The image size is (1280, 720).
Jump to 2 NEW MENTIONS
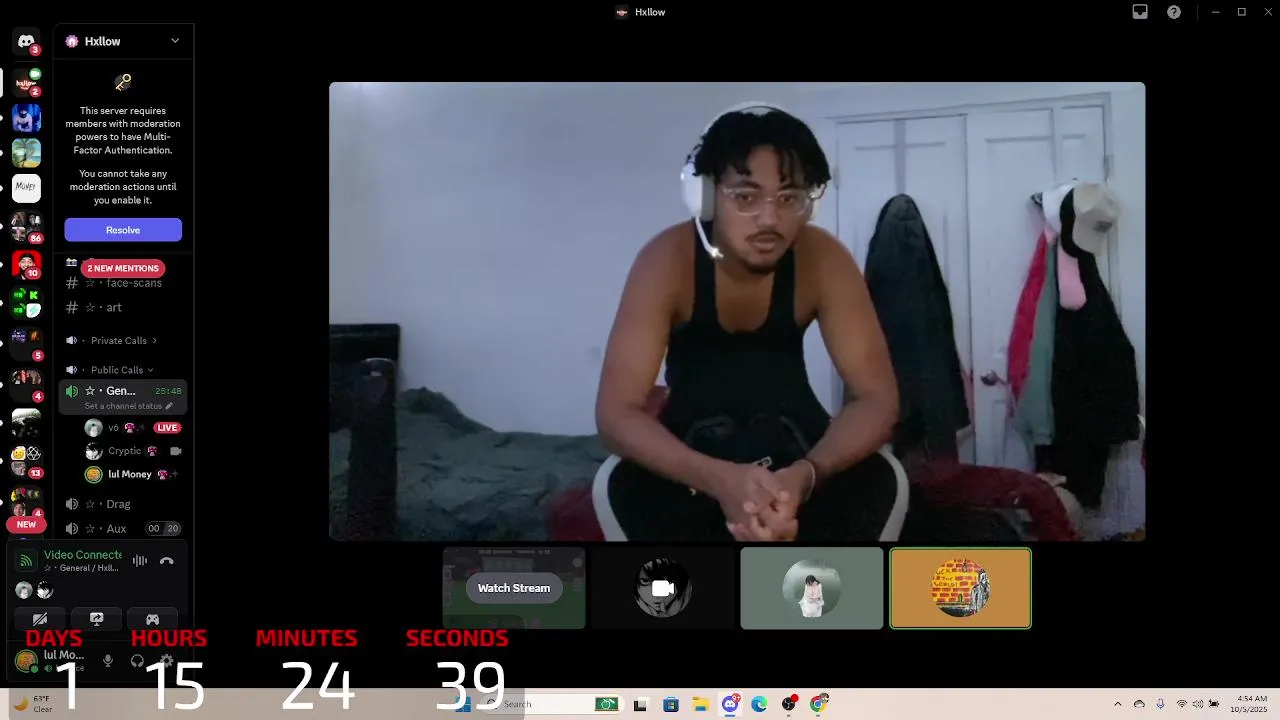(123, 268)
